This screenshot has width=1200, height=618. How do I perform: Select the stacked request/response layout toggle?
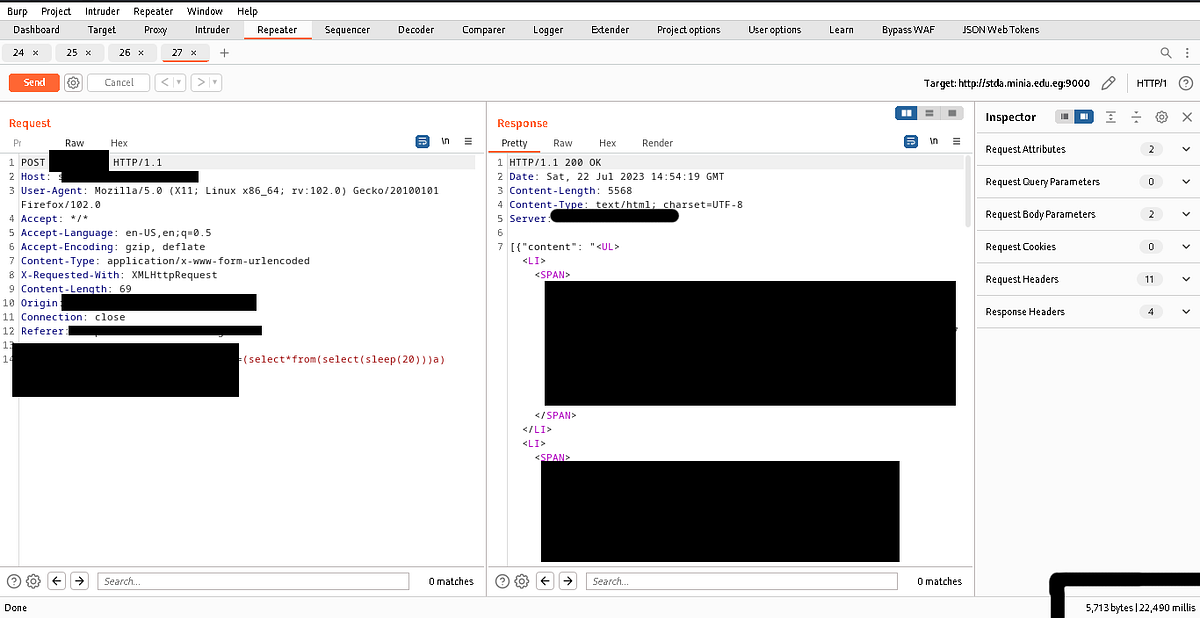[929, 113]
